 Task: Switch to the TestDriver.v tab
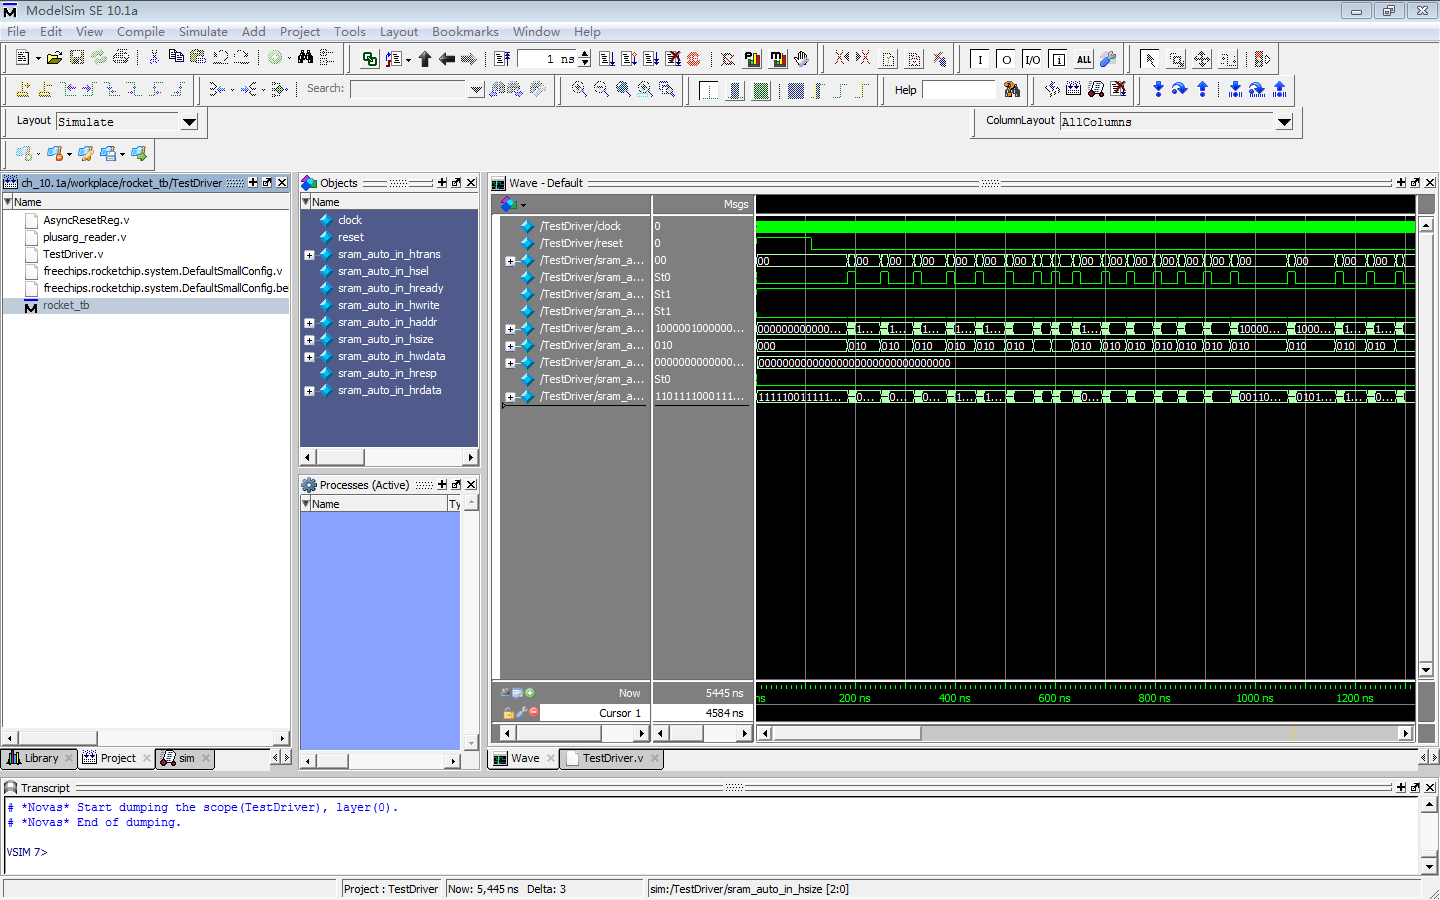612,758
